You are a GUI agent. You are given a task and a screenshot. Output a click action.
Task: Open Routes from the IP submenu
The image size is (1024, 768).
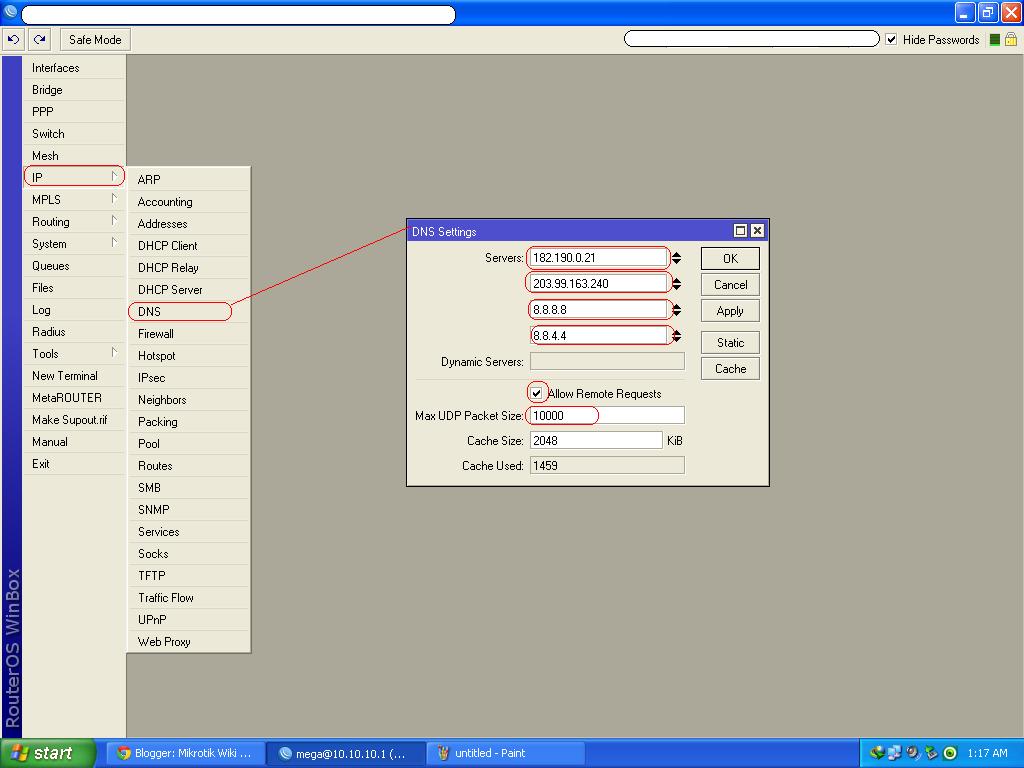click(x=189, y=466)
